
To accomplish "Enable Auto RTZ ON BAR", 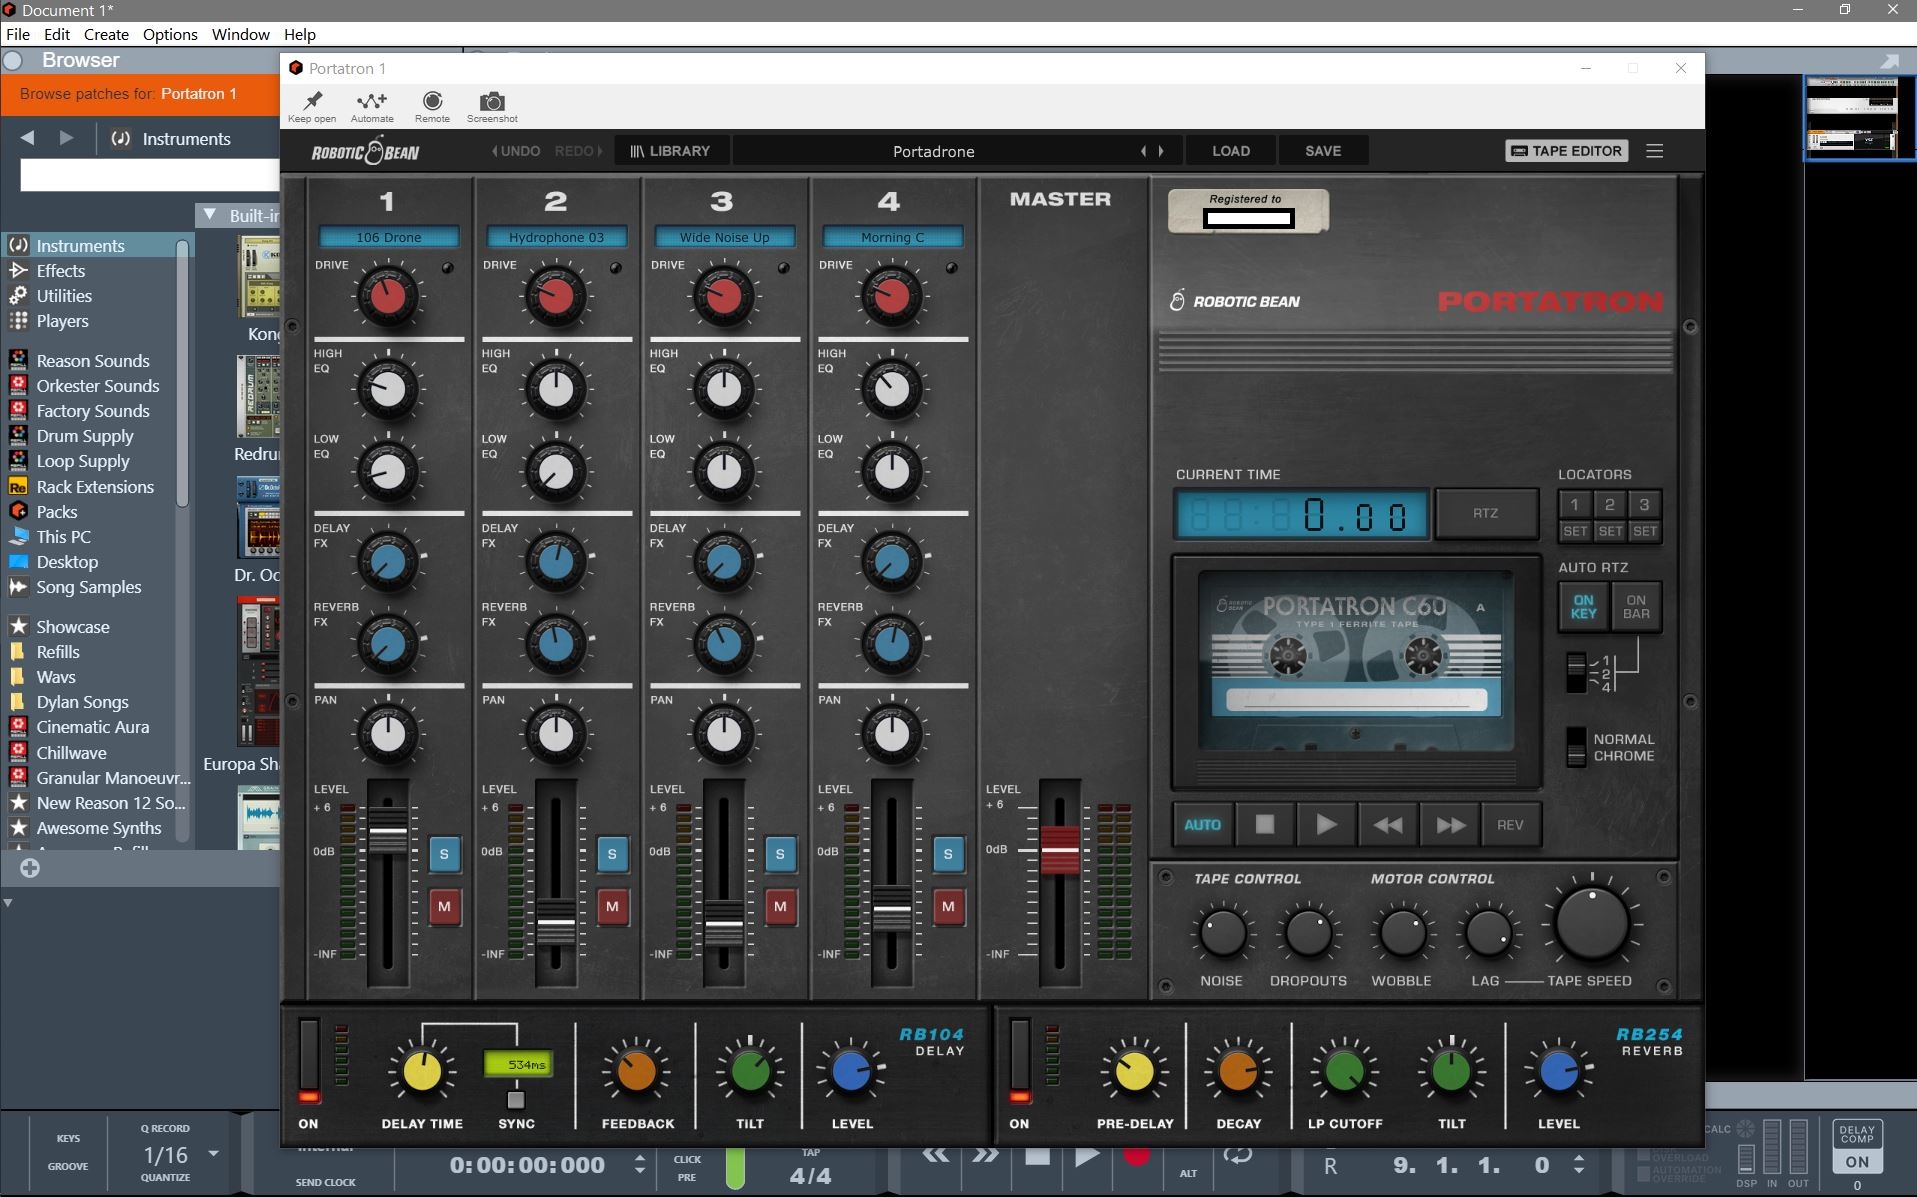I will (x=1636, y=607).
